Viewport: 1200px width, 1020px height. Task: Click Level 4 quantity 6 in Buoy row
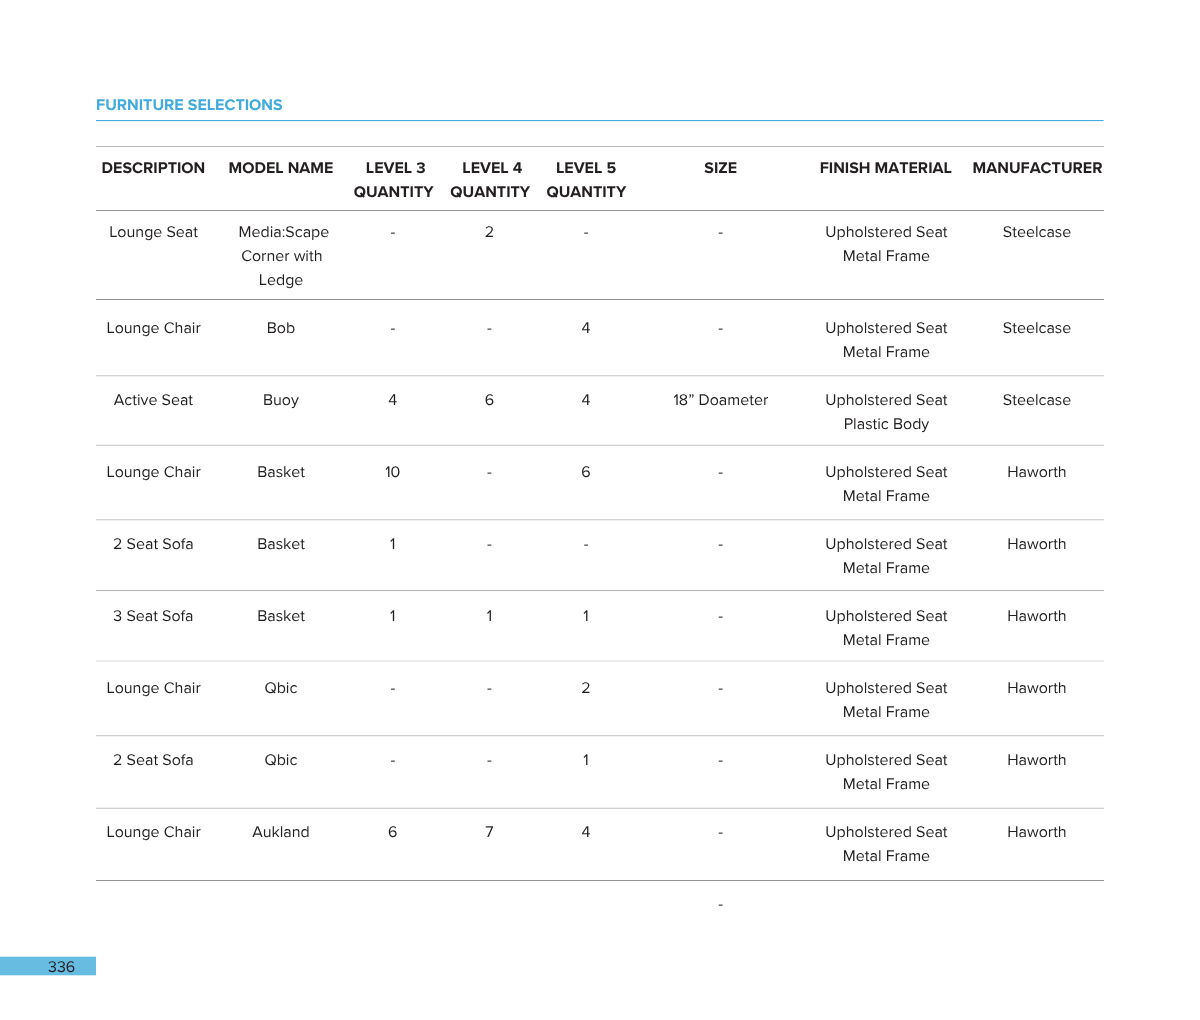click(489, 400)
